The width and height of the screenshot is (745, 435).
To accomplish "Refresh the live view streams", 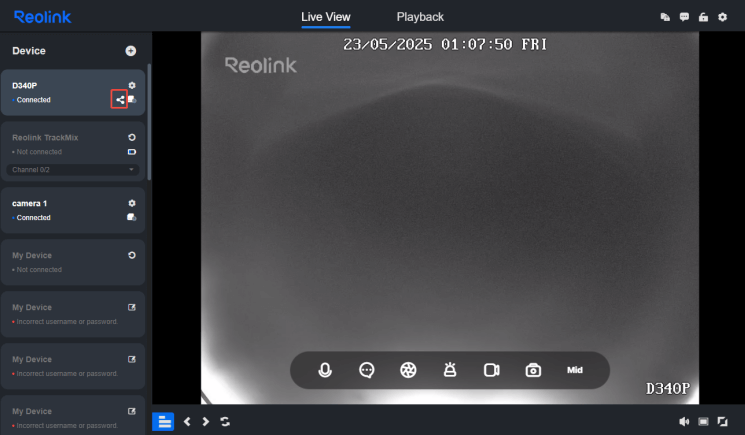I will coord(225,422).
